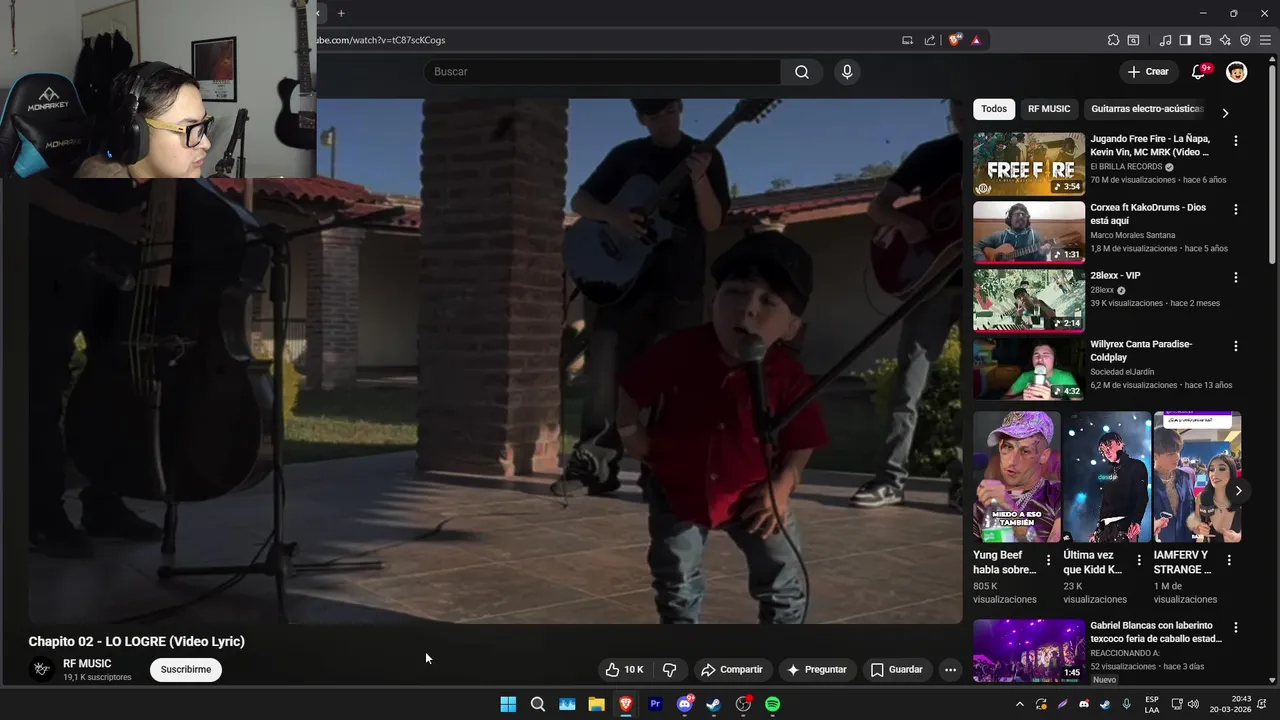Focus the Buscar search field
This screenshot has width=1280, height=720.
[602, 72]
